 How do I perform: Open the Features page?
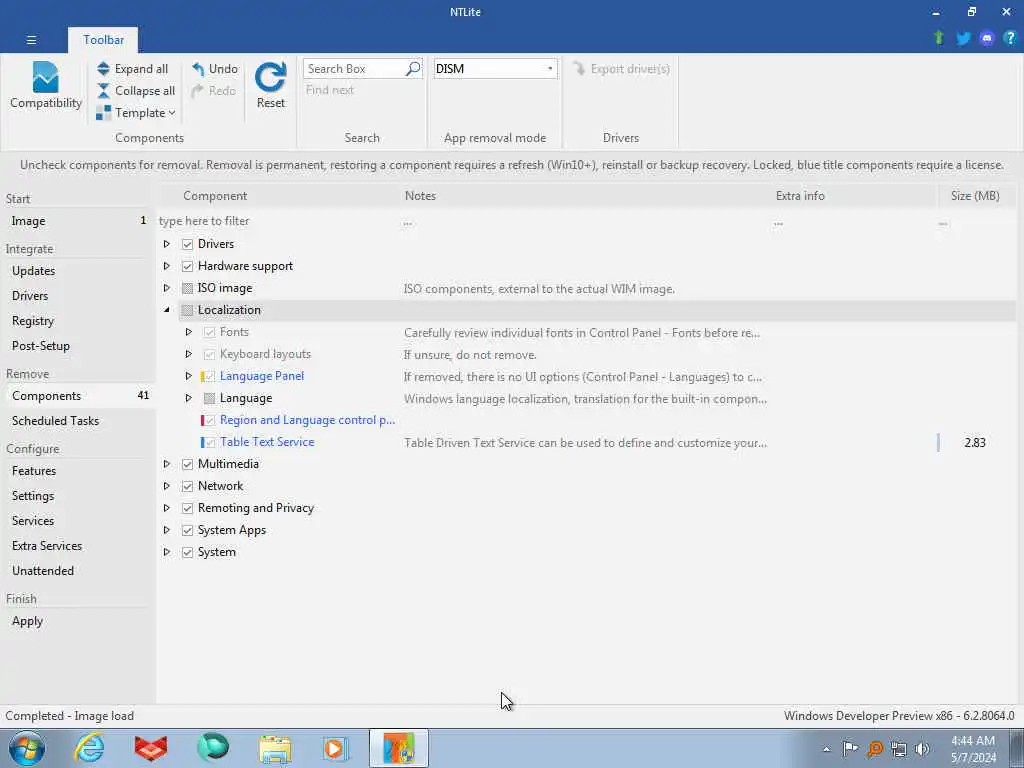pos(77,471)
